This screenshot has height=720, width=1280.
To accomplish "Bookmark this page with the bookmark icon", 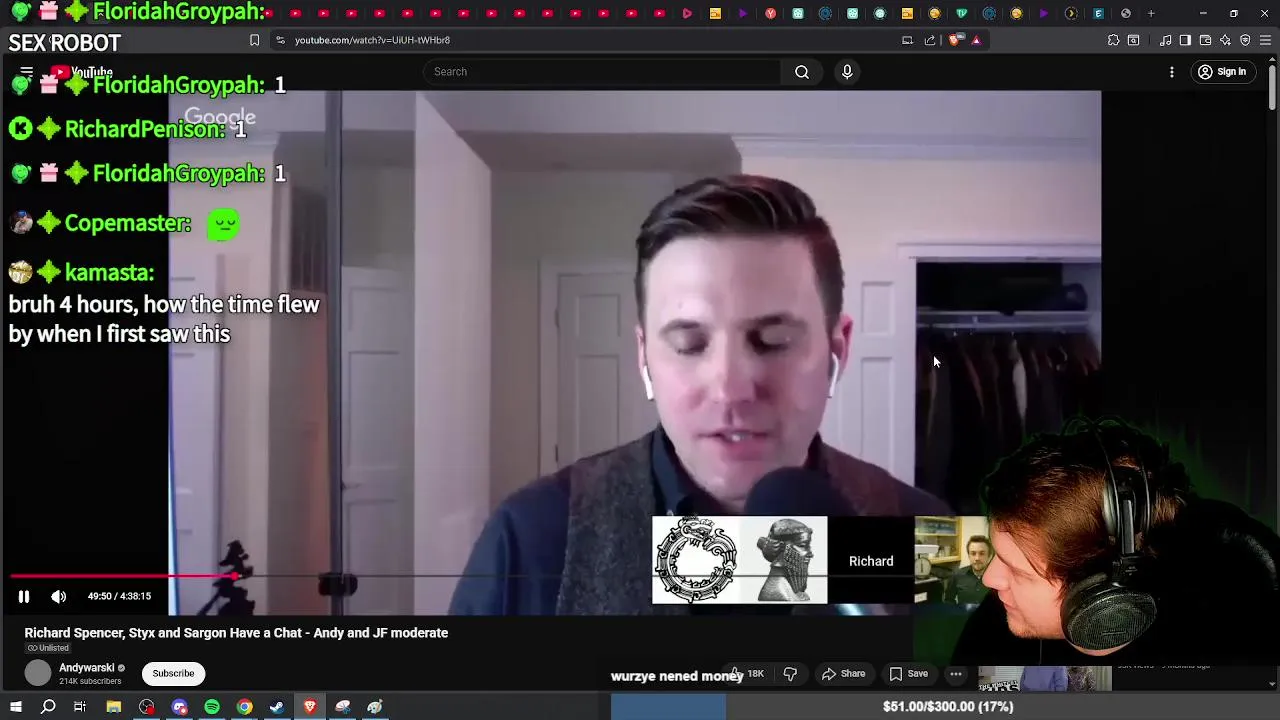I will point(254,40).
